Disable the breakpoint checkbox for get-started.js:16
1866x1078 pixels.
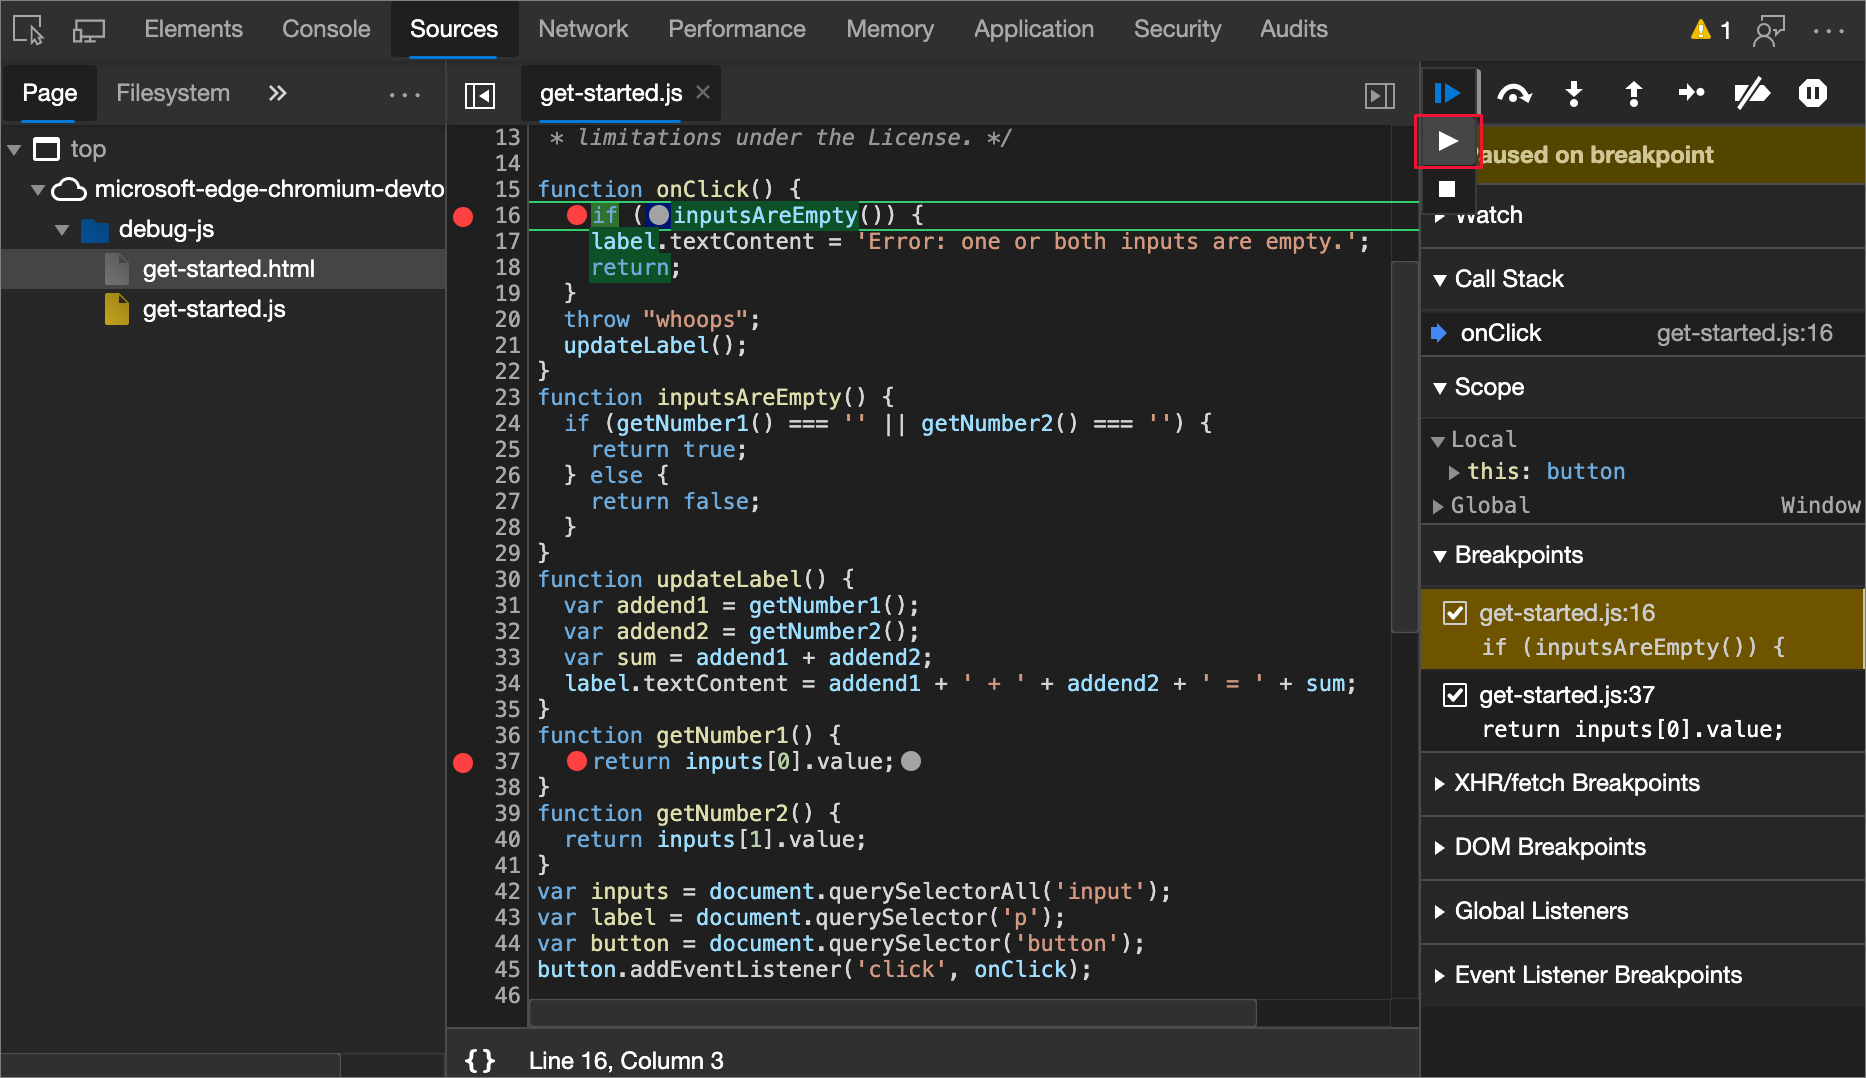point(1455,612)
